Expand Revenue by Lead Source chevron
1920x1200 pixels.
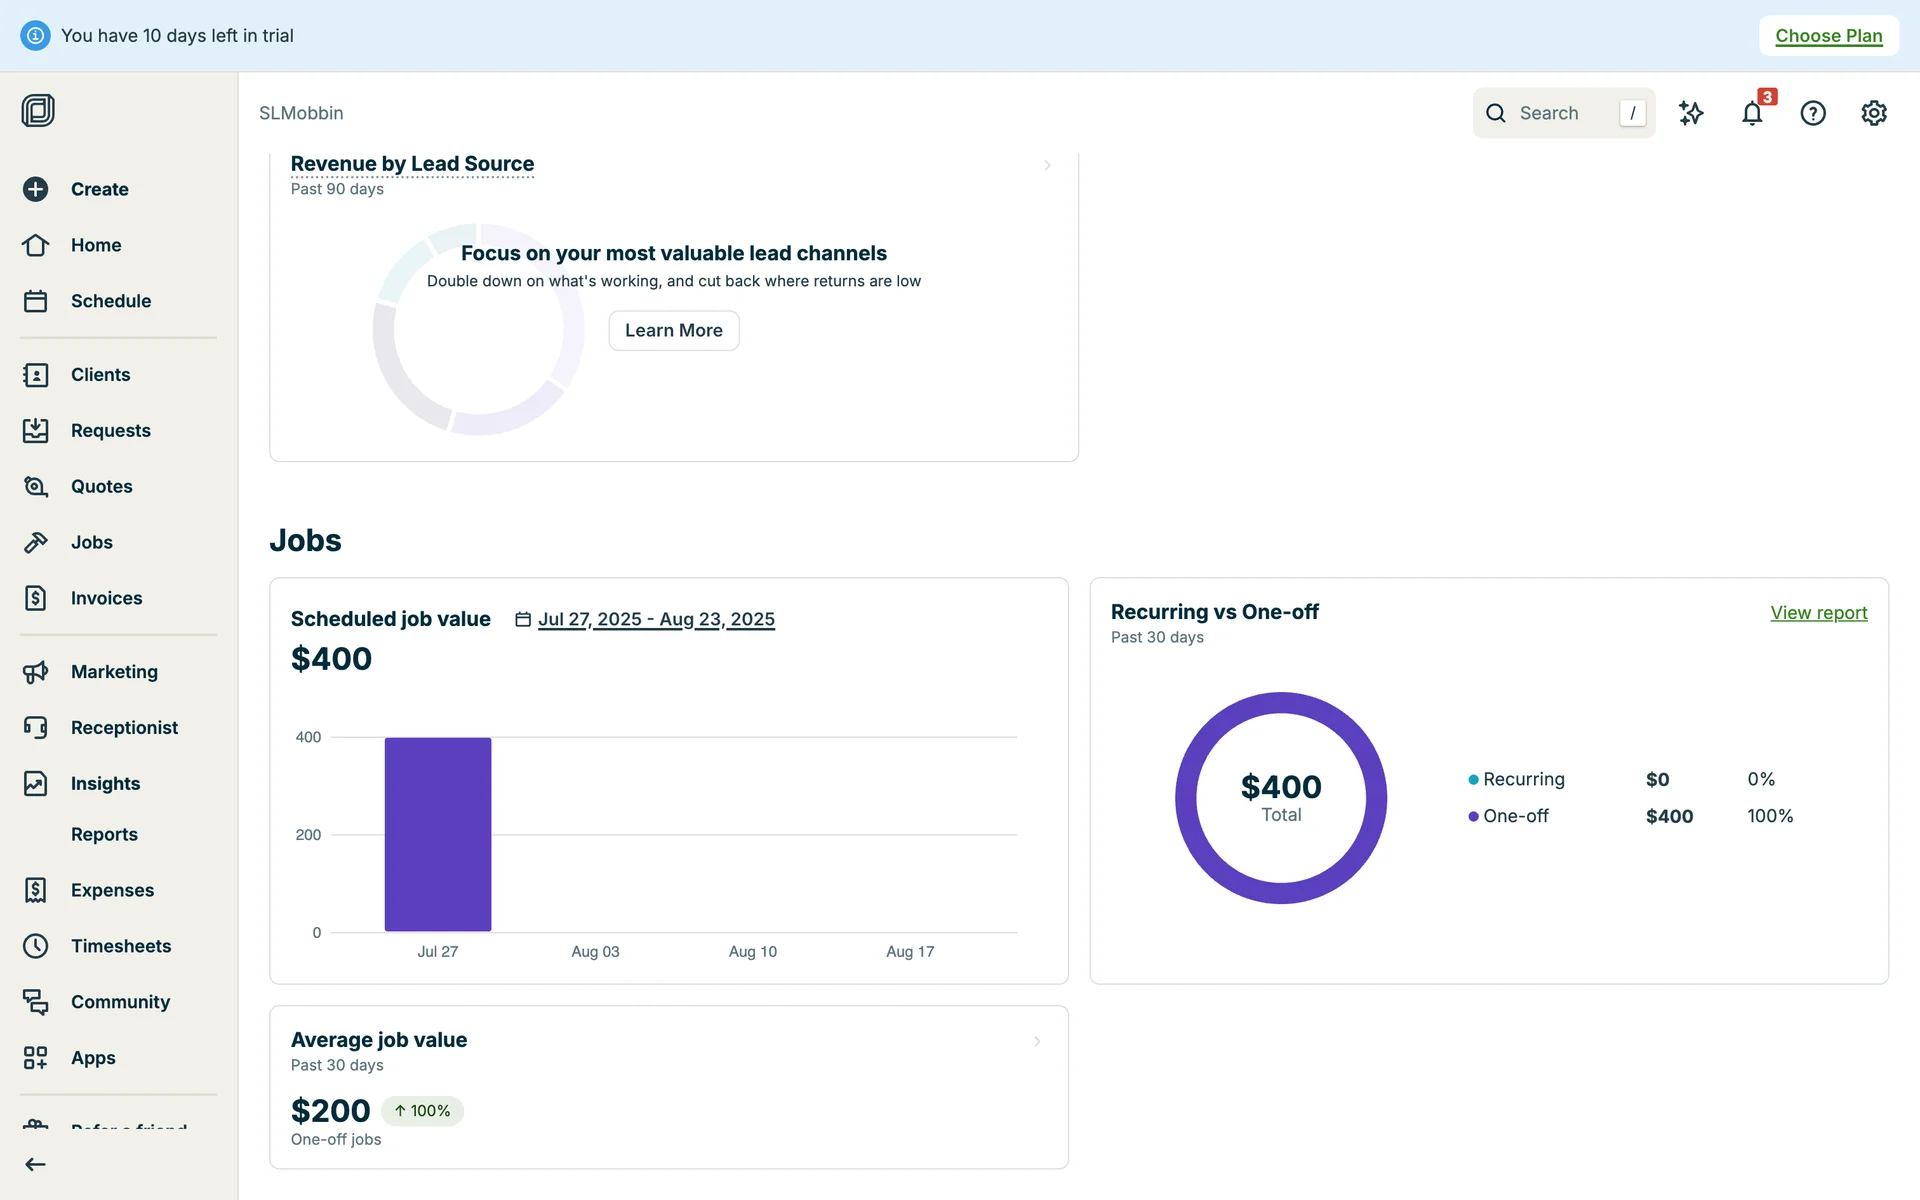point(1047,165)
